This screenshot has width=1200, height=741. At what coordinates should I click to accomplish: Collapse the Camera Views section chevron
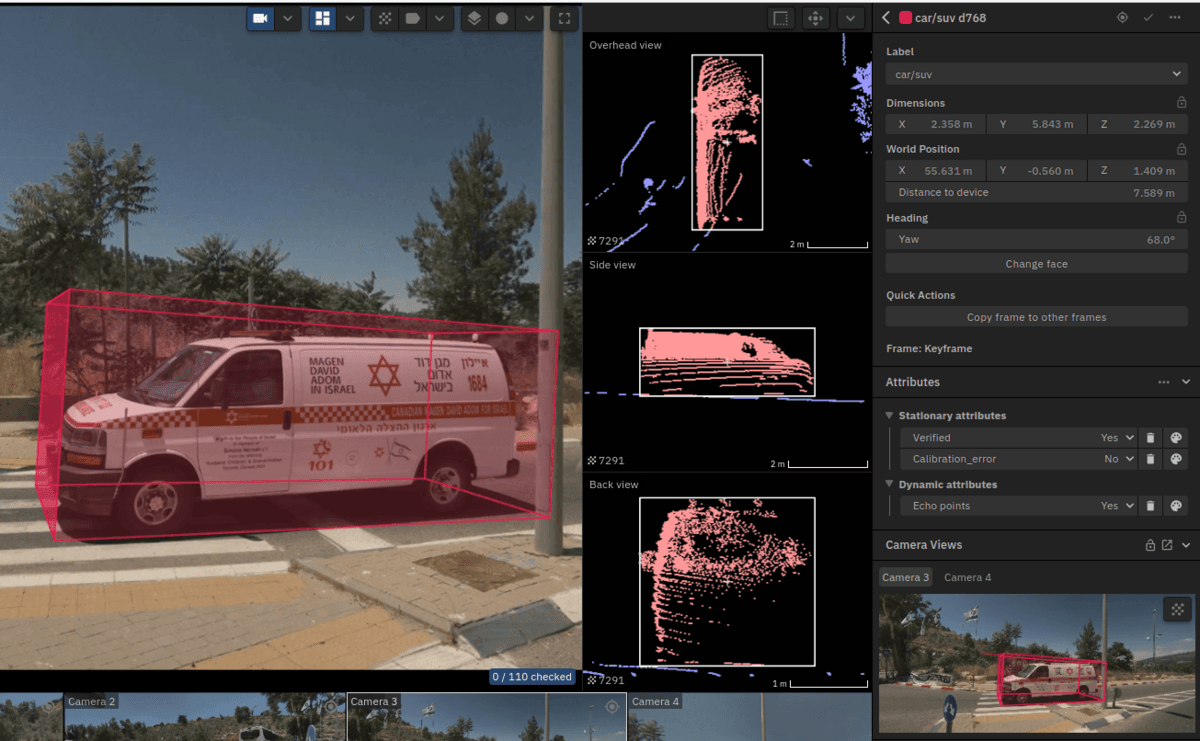[1186, 545]
